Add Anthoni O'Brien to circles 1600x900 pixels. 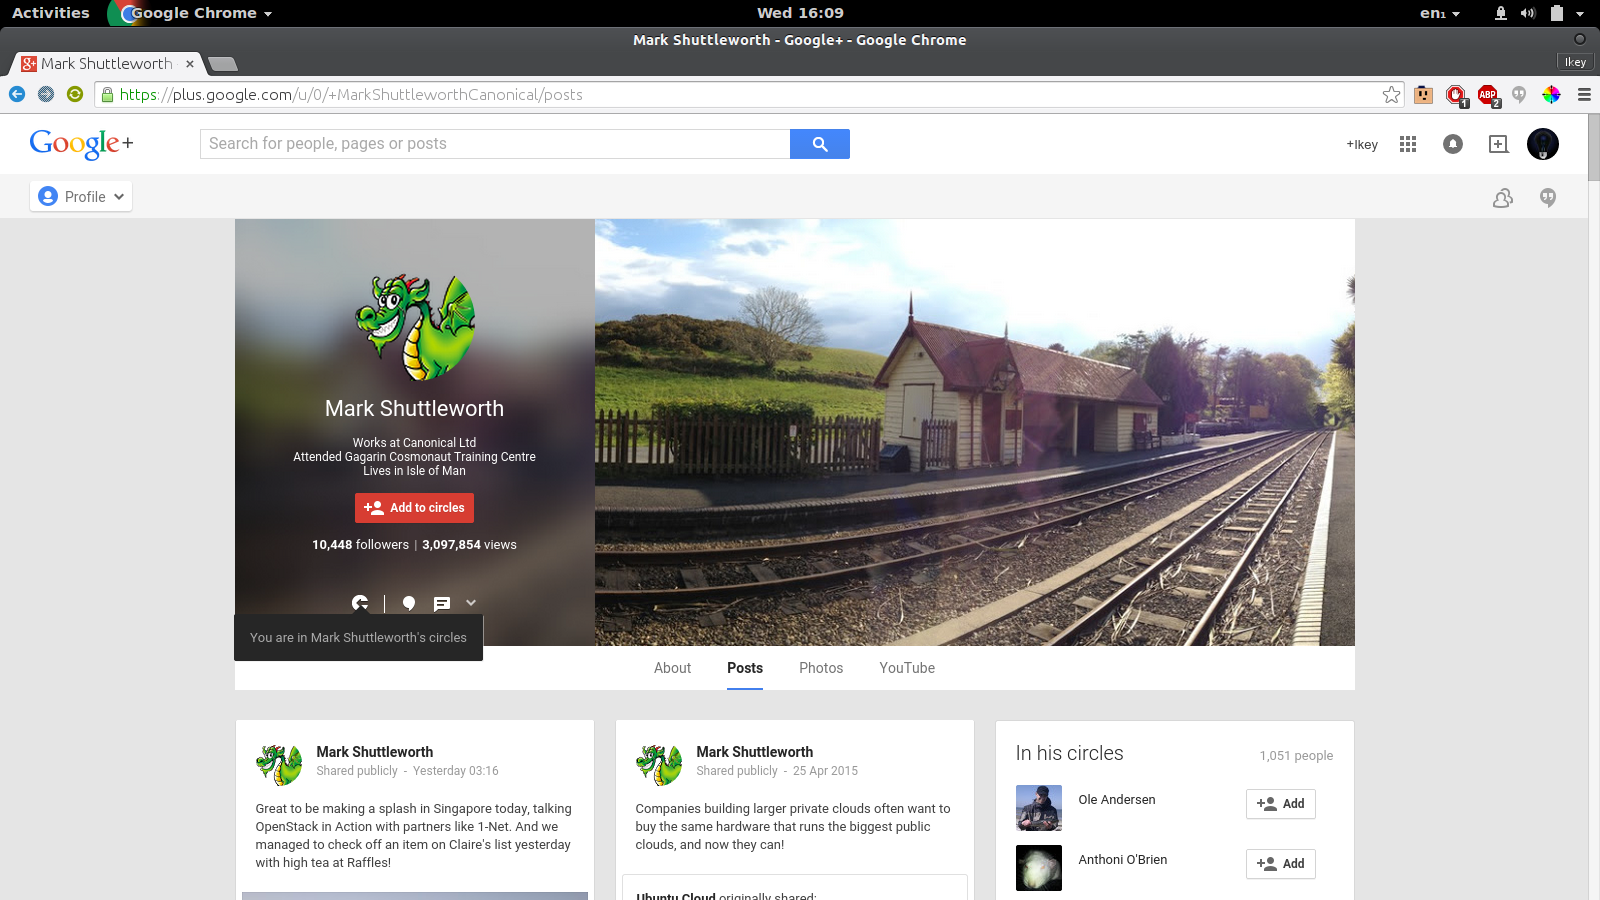pos(1280,864)
